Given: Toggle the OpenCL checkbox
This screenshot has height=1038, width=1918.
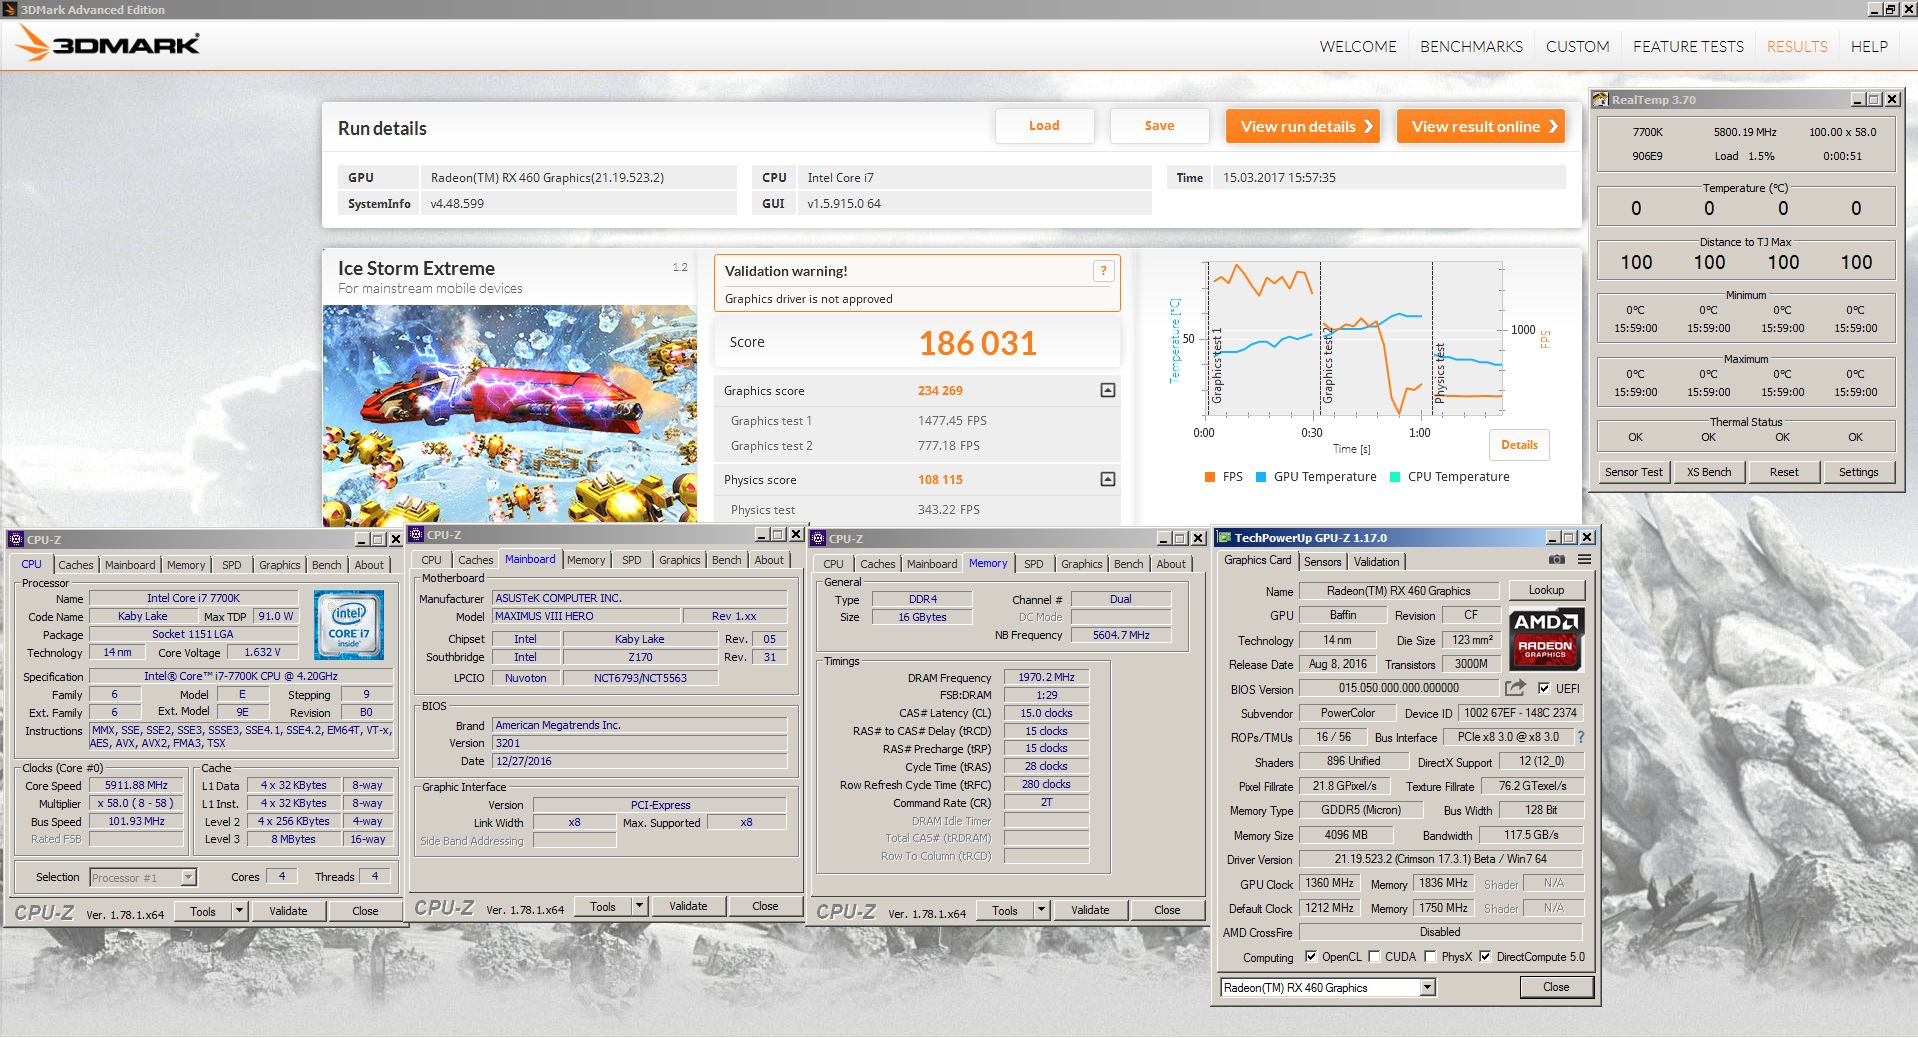Looking at the screenshot, I should coord(1311,956).
